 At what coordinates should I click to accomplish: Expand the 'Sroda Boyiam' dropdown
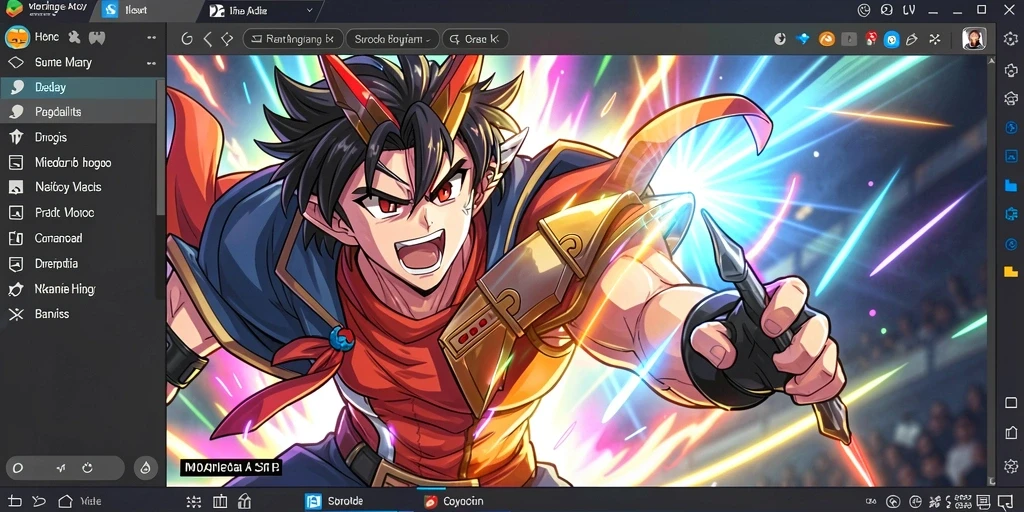tap(392, 39)
